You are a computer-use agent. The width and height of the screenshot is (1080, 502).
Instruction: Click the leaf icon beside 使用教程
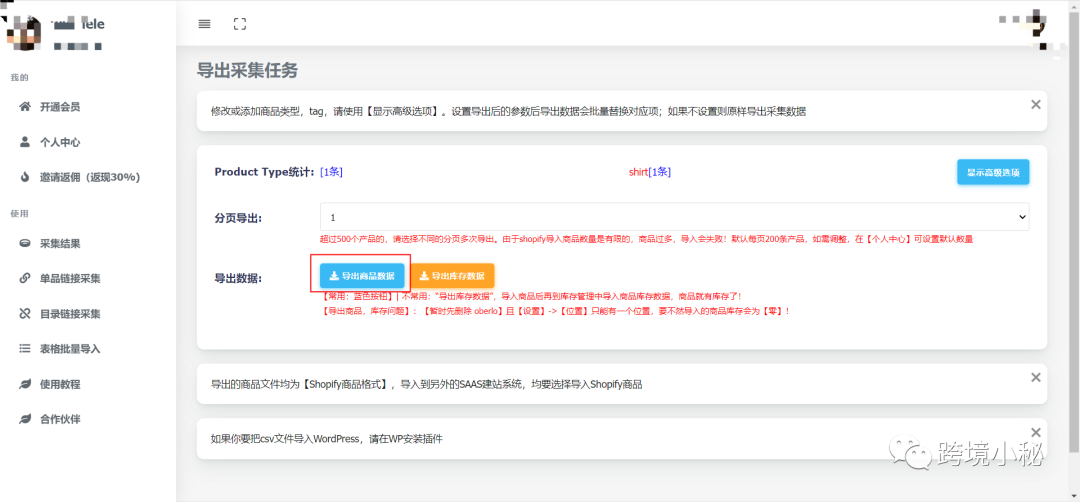point(25,384)
